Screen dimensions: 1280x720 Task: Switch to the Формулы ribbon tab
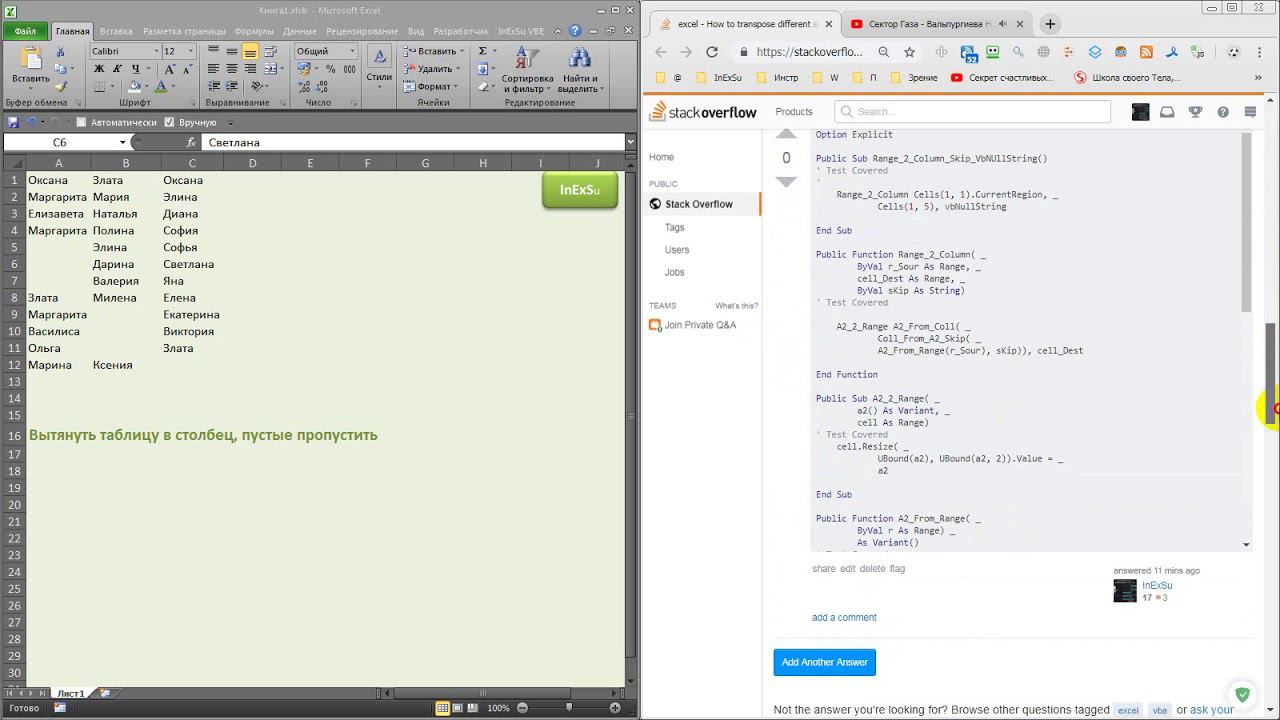coord(254,31)
